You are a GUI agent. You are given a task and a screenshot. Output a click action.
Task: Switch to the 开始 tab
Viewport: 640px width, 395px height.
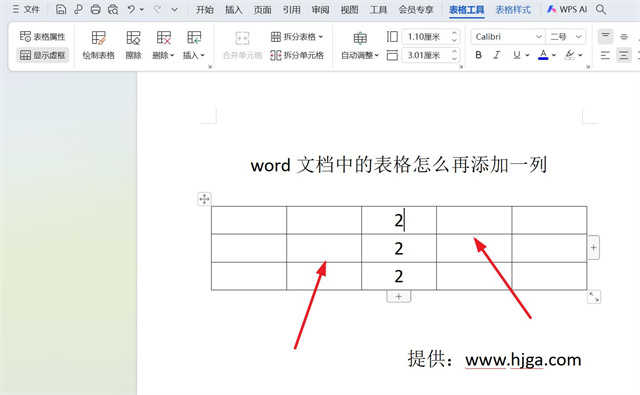204,9
